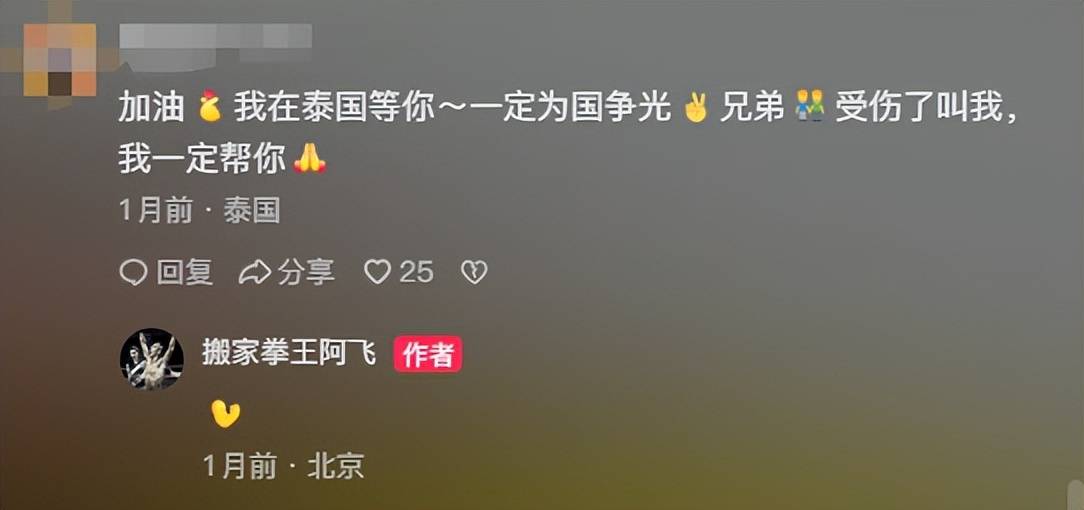
Task: Click the 1月前 · 泰国 timestamp
Action: [200, 211]
